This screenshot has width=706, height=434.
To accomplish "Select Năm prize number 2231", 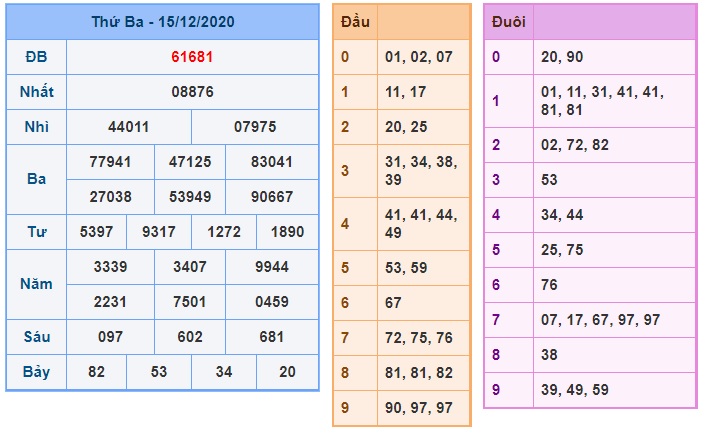I will click(x=110, y=302).
